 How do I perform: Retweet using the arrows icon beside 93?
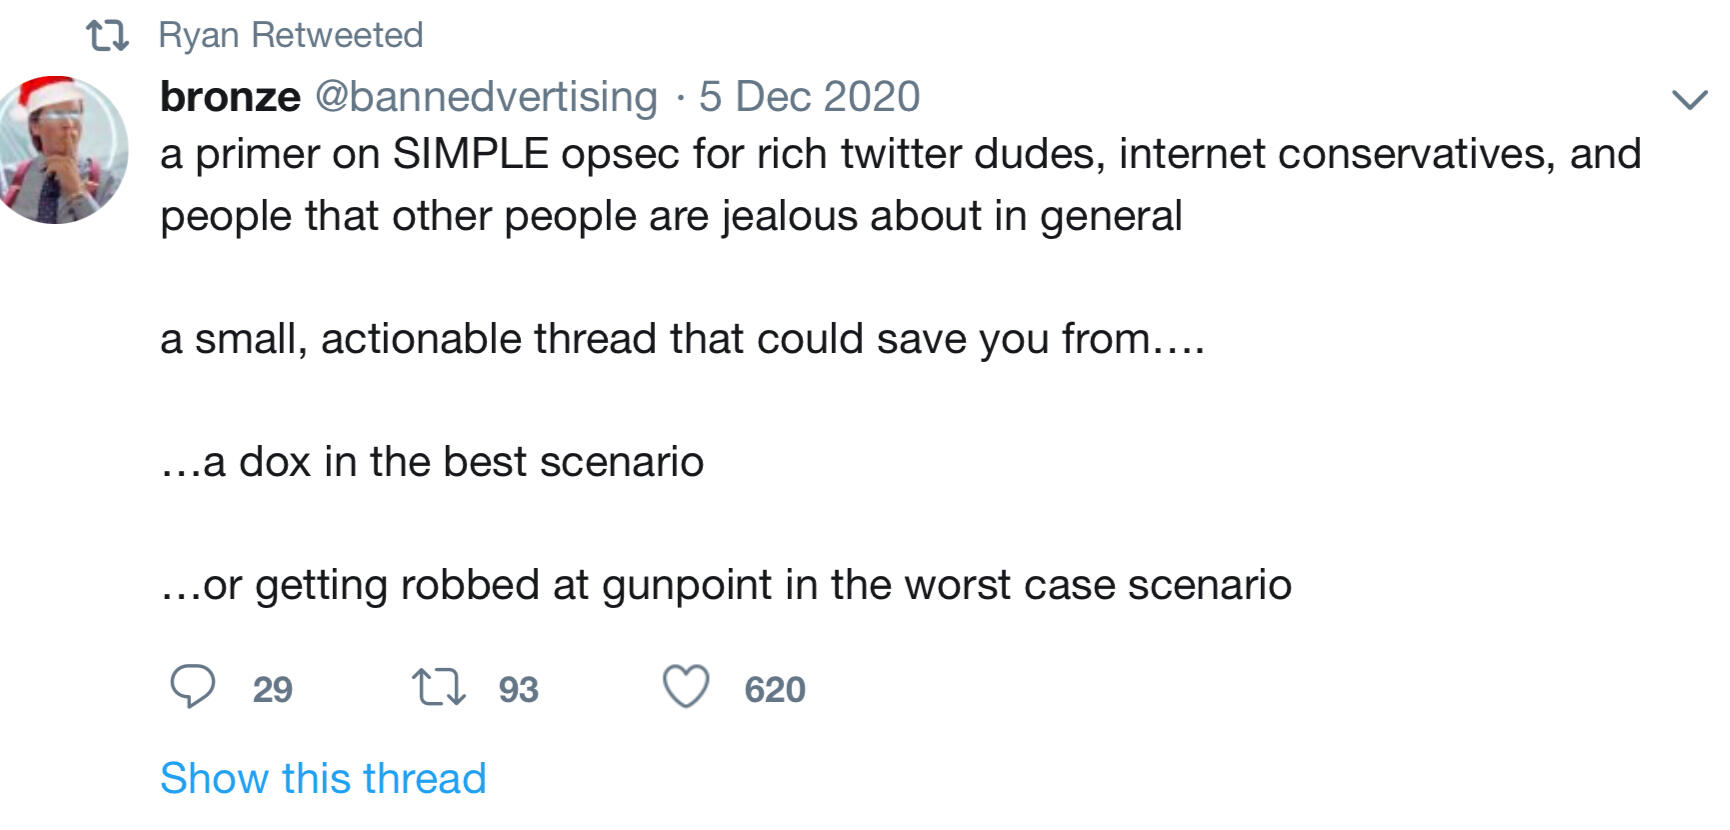point(439,688)
